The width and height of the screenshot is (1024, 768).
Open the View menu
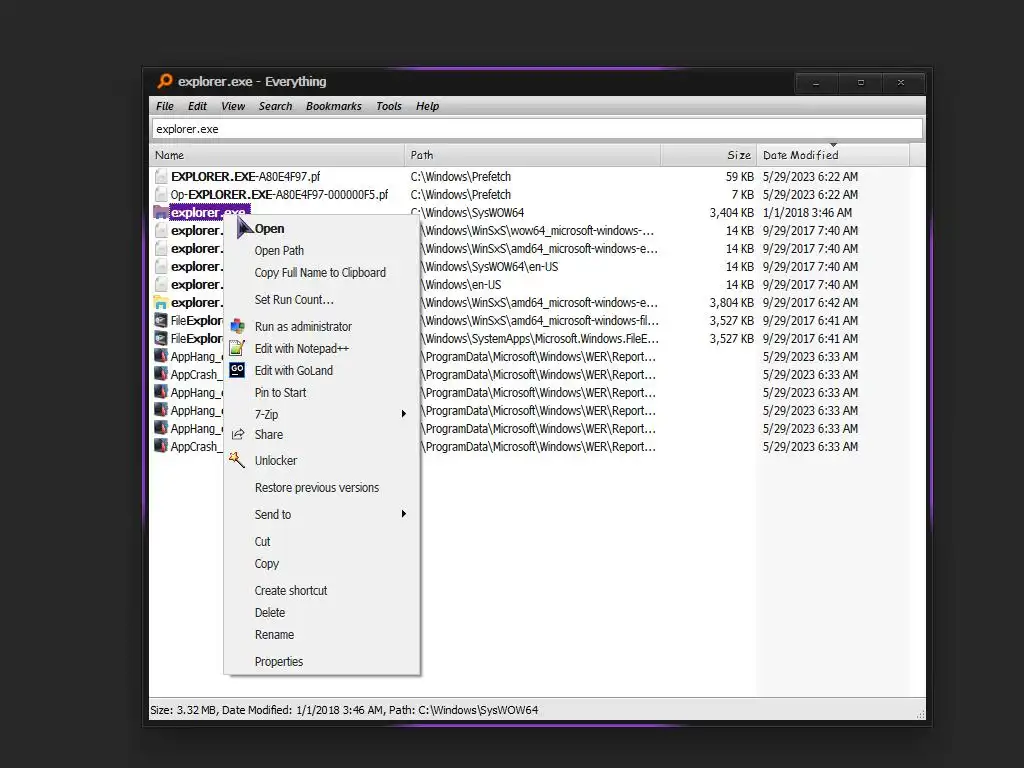[232, 106]
